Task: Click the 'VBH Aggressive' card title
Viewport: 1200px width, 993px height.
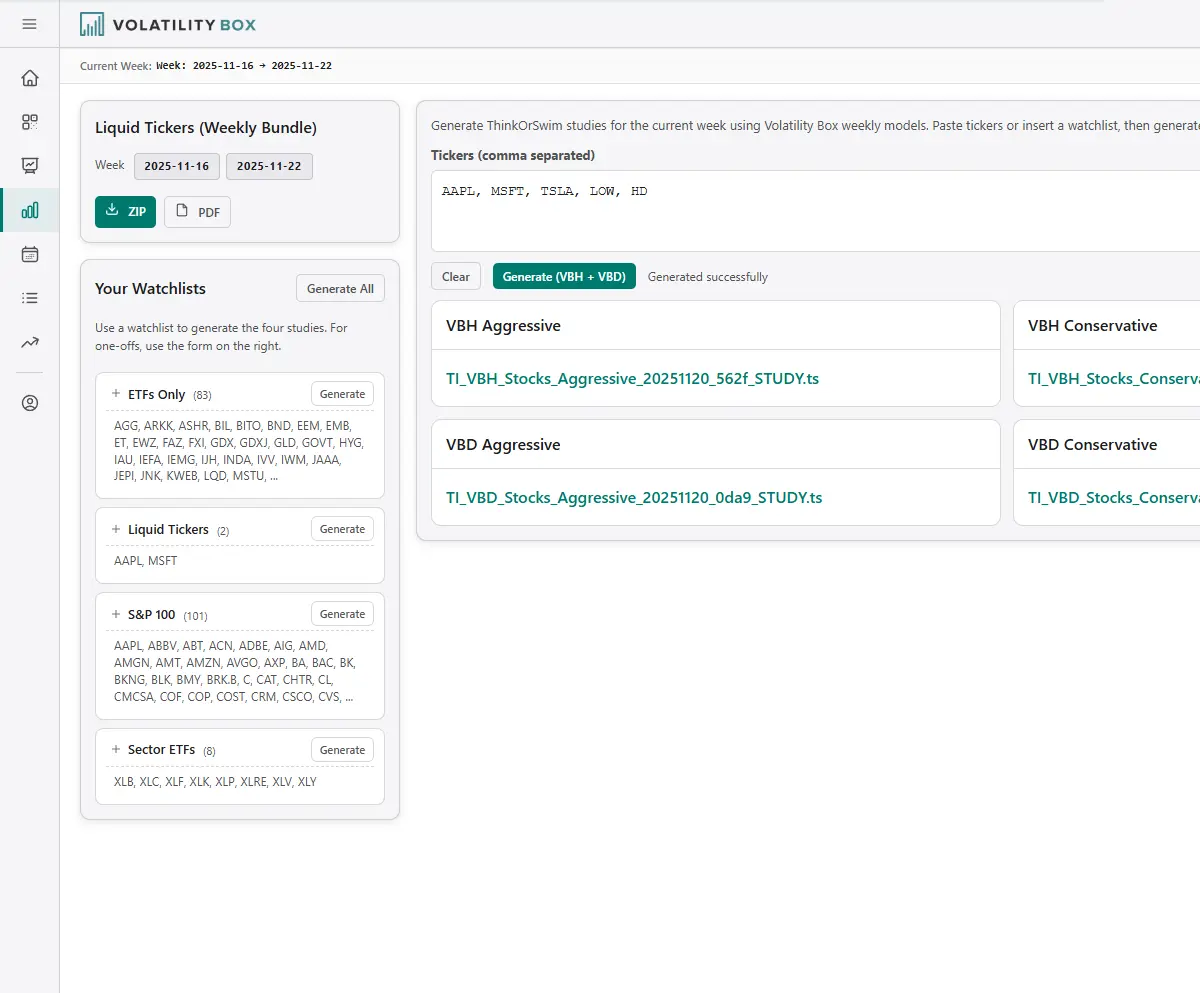Action: coord(503,325)
